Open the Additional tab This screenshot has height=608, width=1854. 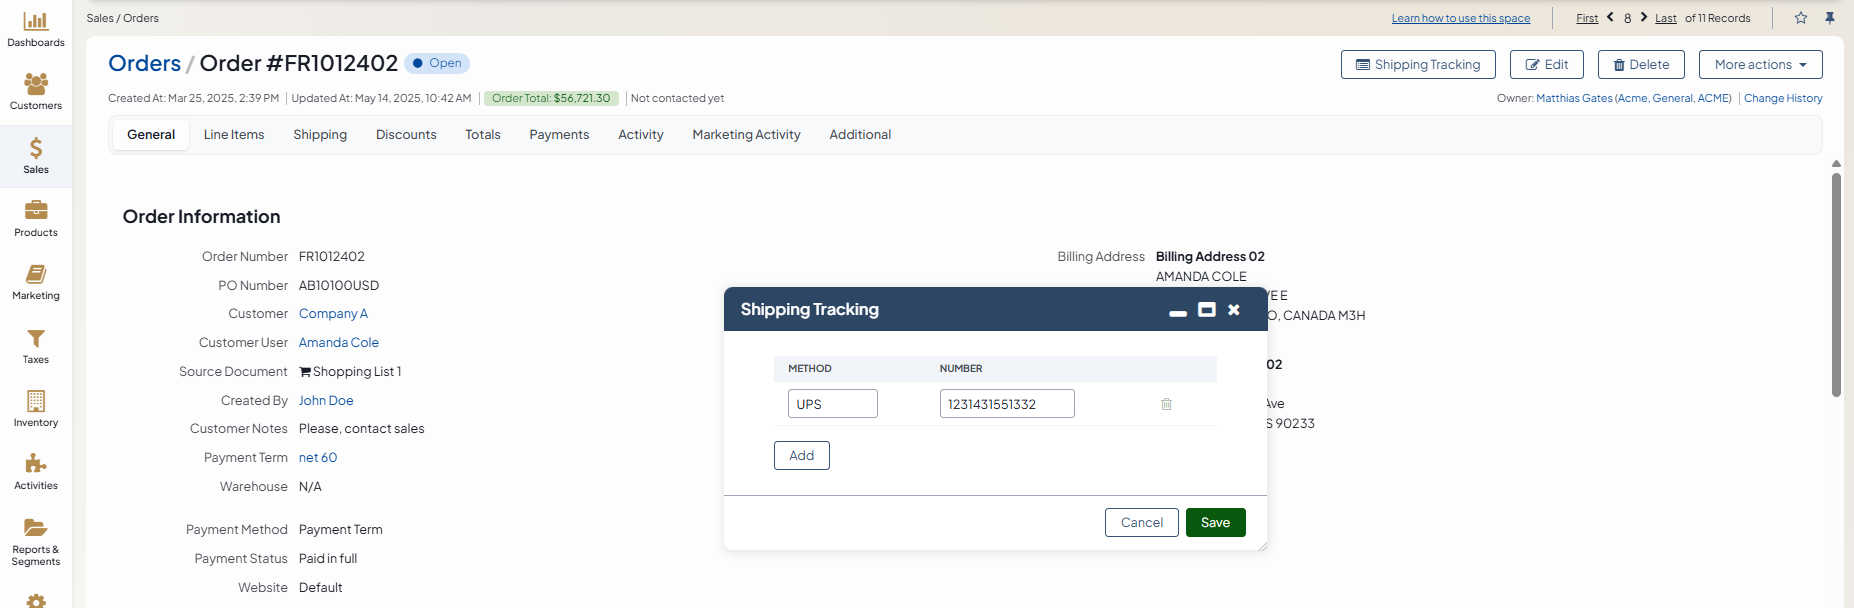pos(860,135)
